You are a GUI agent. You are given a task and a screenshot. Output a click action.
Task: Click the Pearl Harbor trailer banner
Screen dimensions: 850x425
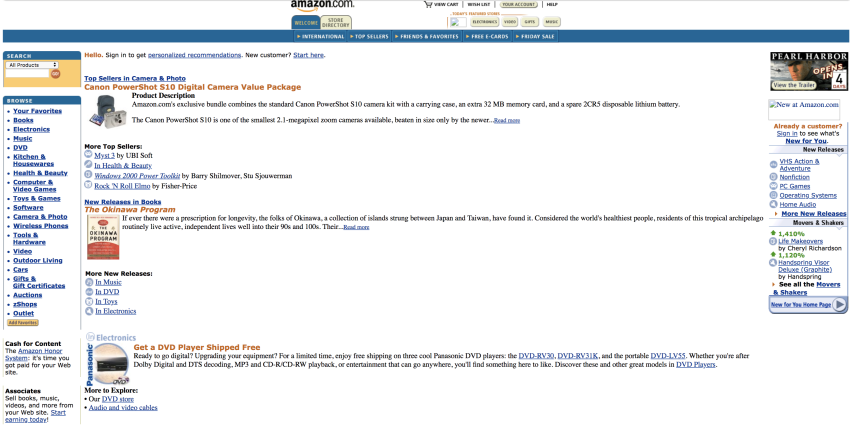(808, 71)
